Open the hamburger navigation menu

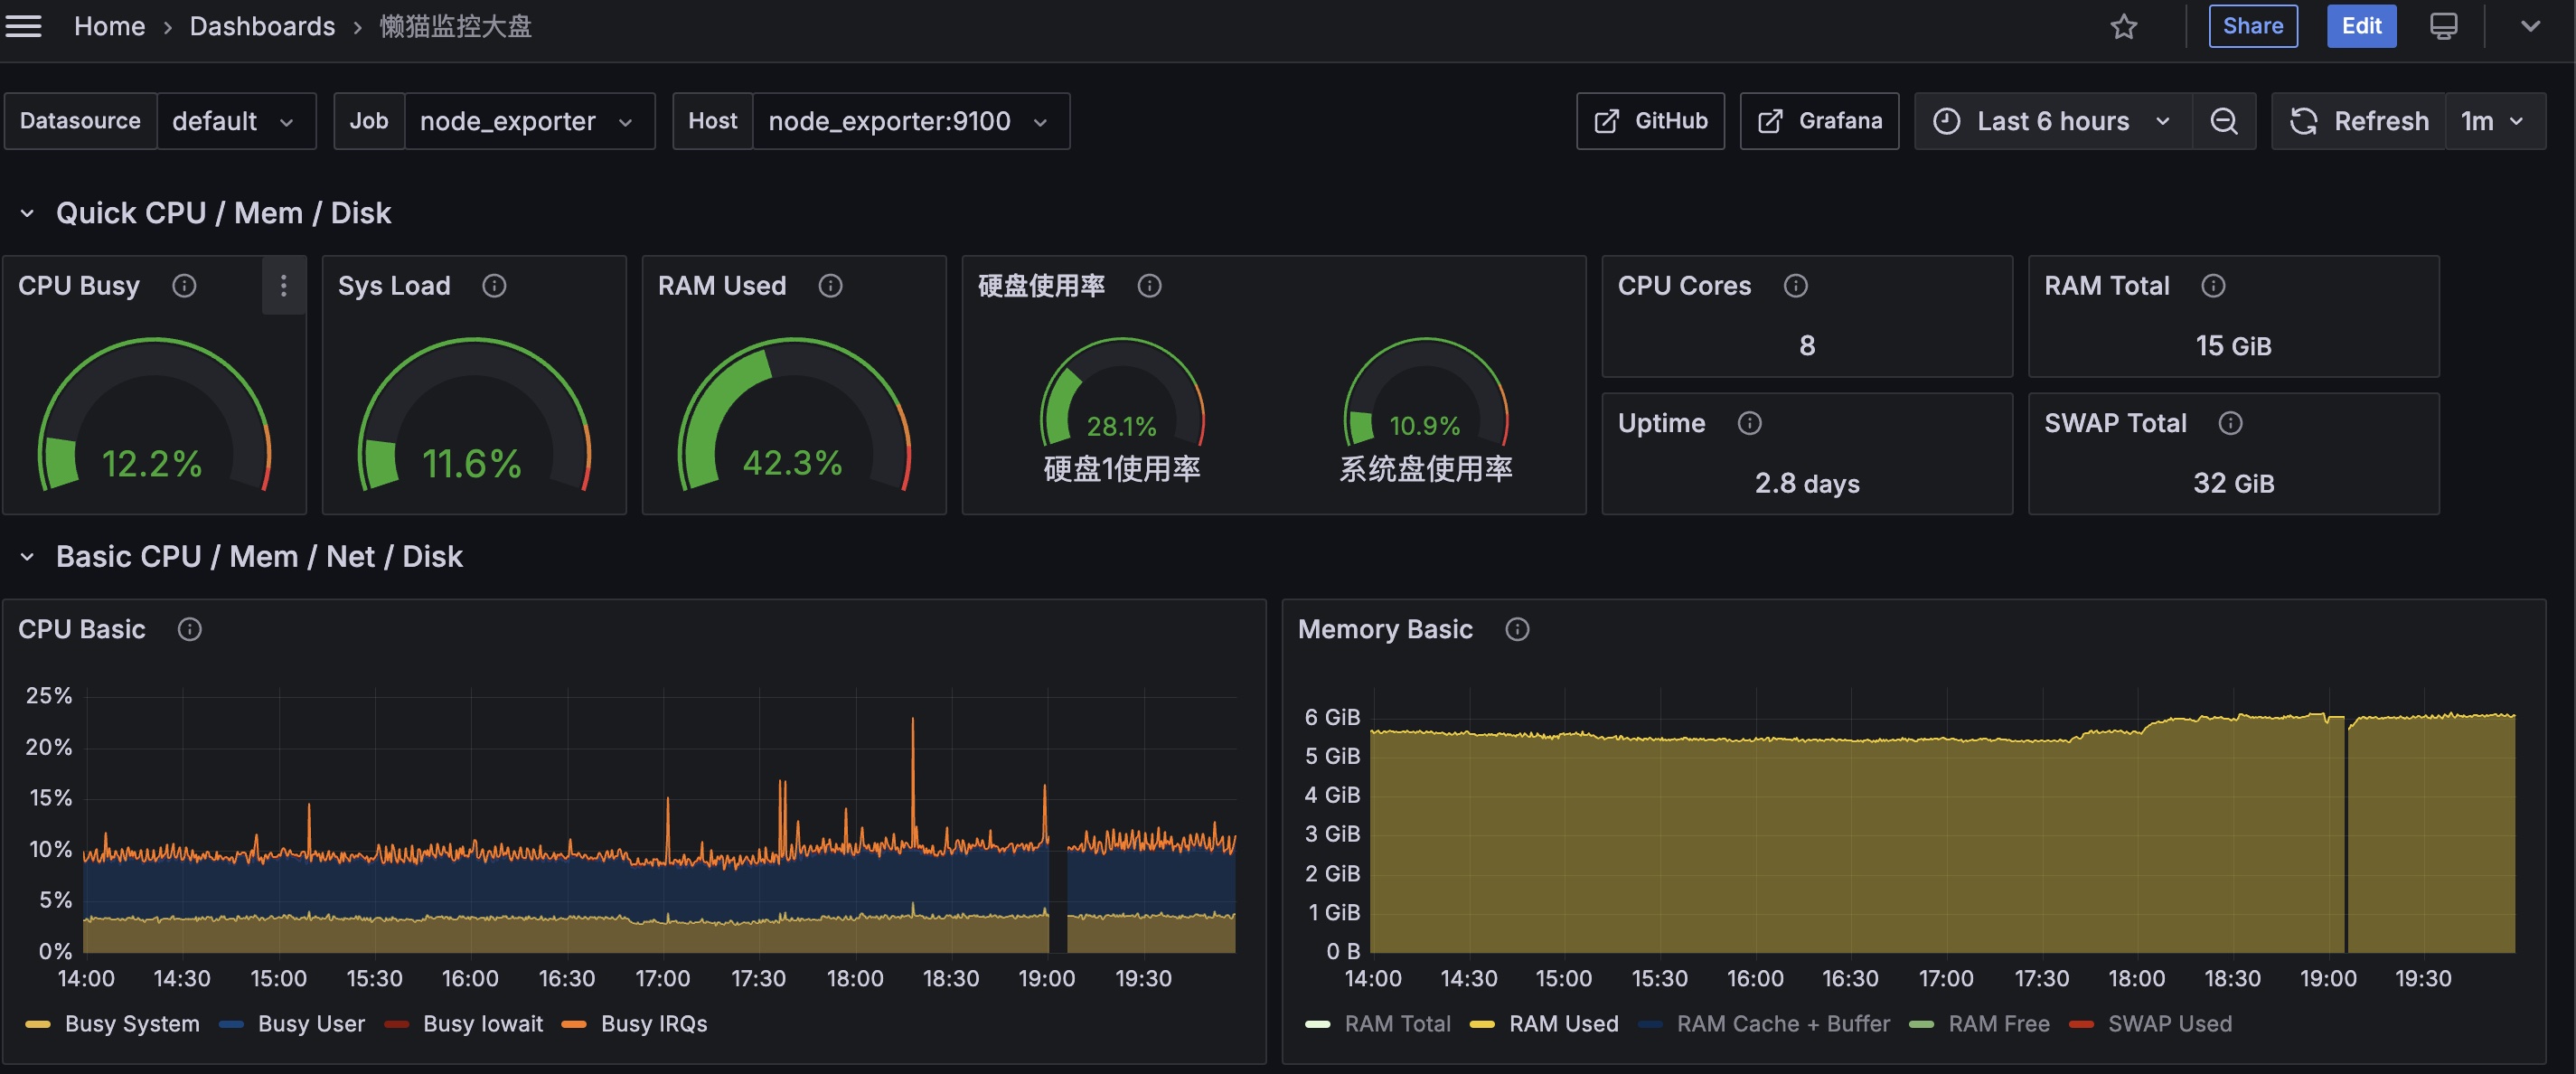[x=23, y=26]
